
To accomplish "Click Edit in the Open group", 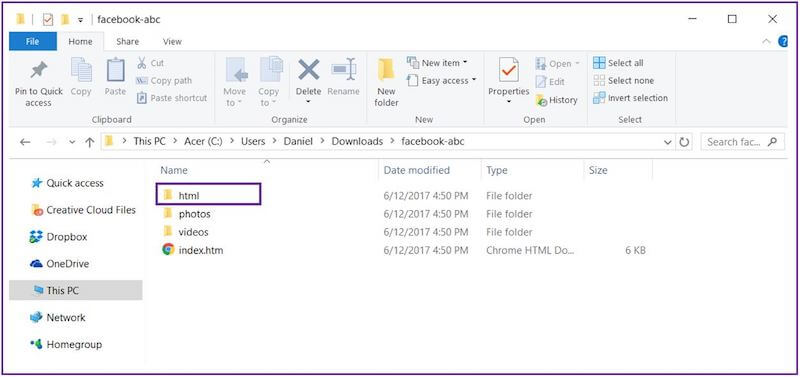I will (550, 82).
